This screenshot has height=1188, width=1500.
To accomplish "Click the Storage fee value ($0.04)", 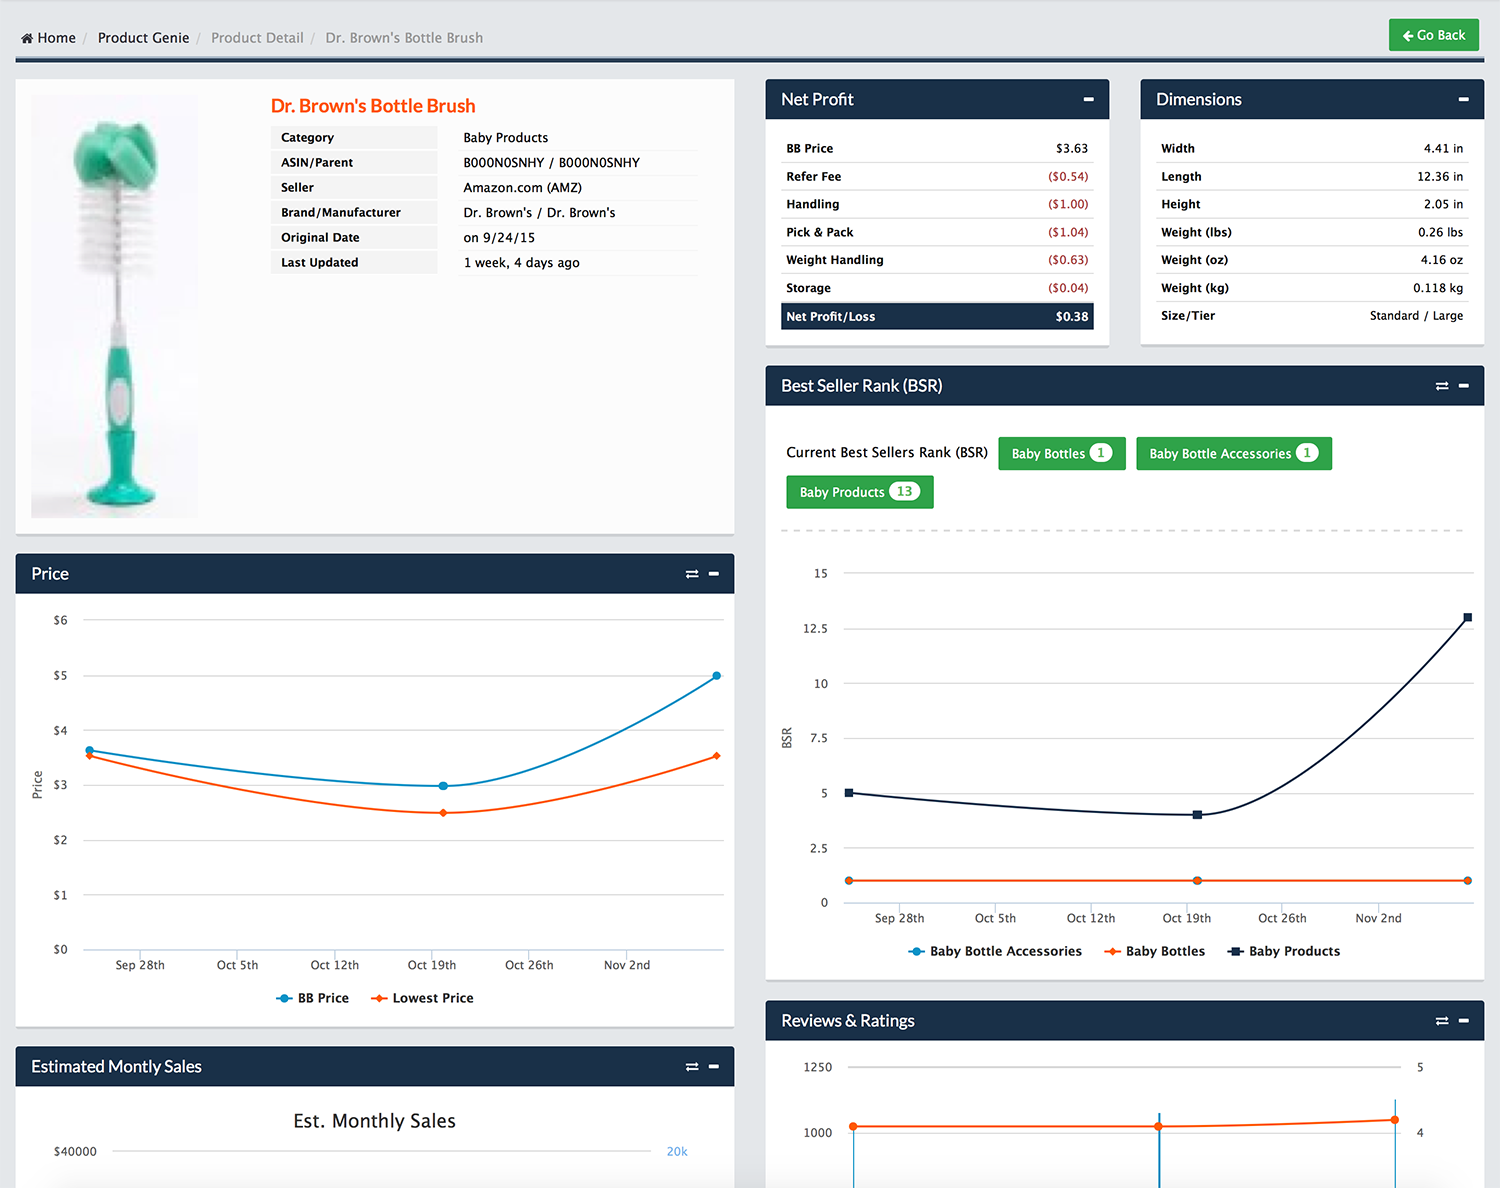I will tap(1068, 288).
